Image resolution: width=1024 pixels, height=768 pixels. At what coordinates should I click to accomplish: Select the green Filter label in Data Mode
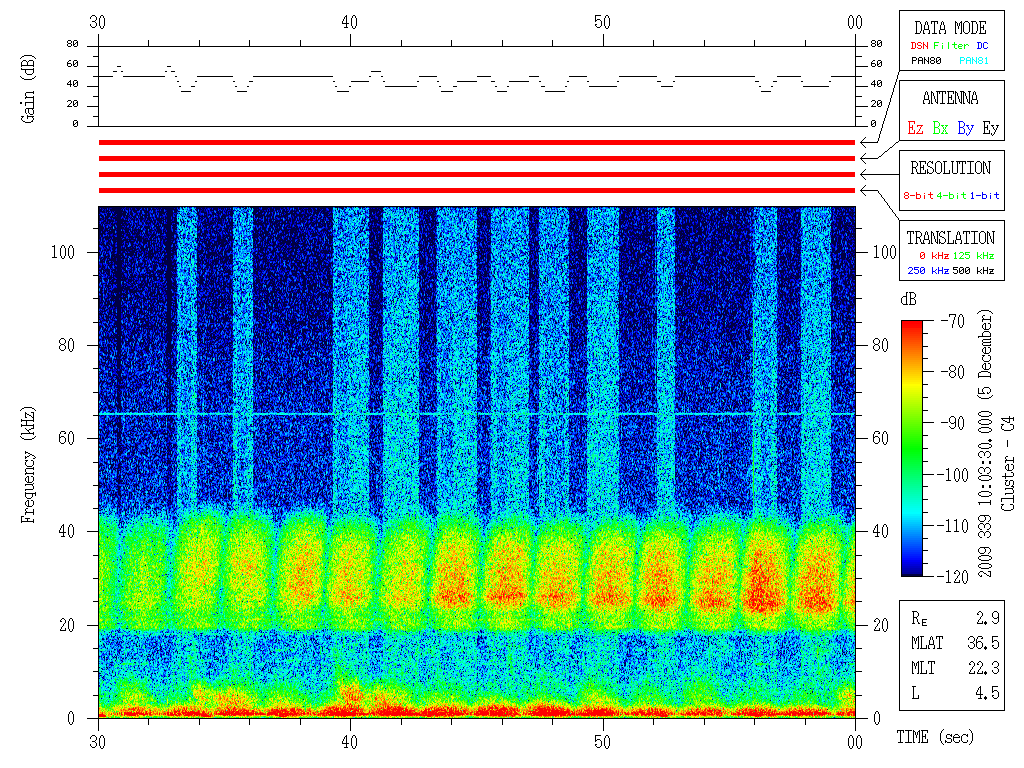pos(951,45)
